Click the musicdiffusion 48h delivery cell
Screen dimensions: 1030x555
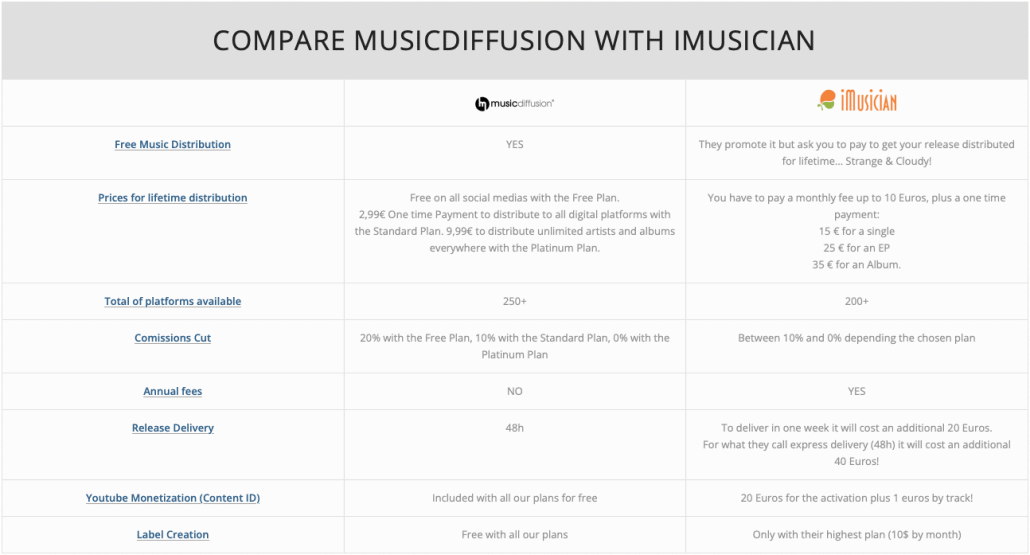coord(514,445)
